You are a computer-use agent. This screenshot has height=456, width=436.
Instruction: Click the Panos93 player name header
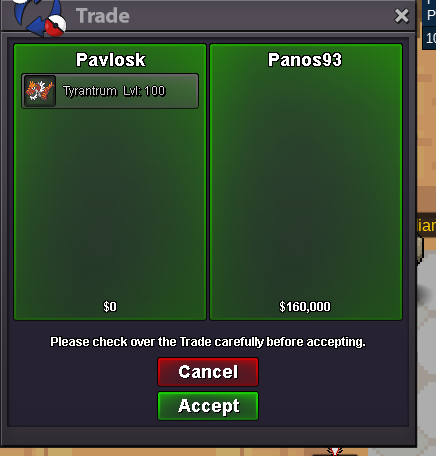click(x=305, y=60)
